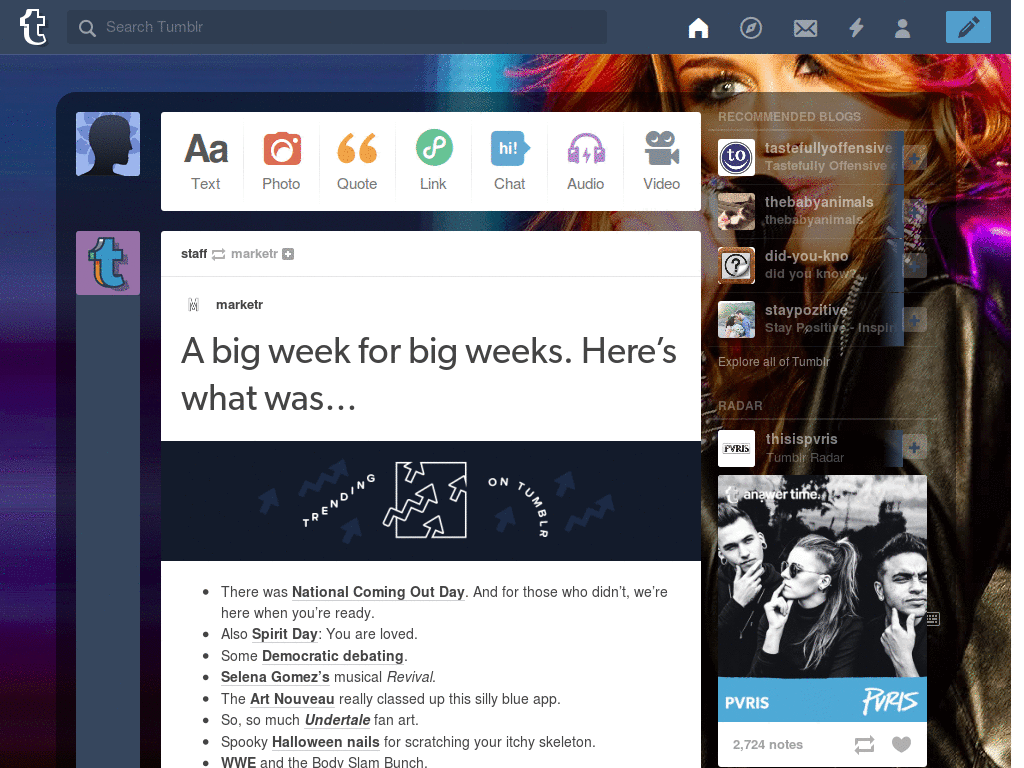Viewport: 1024px width, 768px height.
Task: Click the keyboard shortcut icon by radar
Action: click(x=933, y=618)
